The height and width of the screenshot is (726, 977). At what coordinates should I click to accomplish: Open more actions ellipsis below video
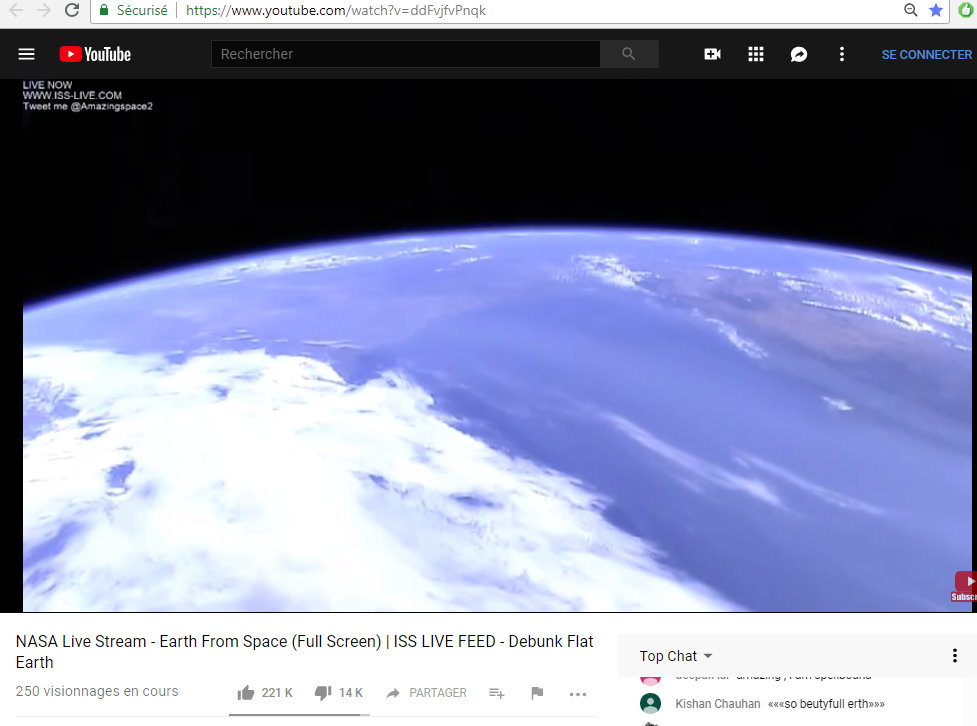point(578,694)
